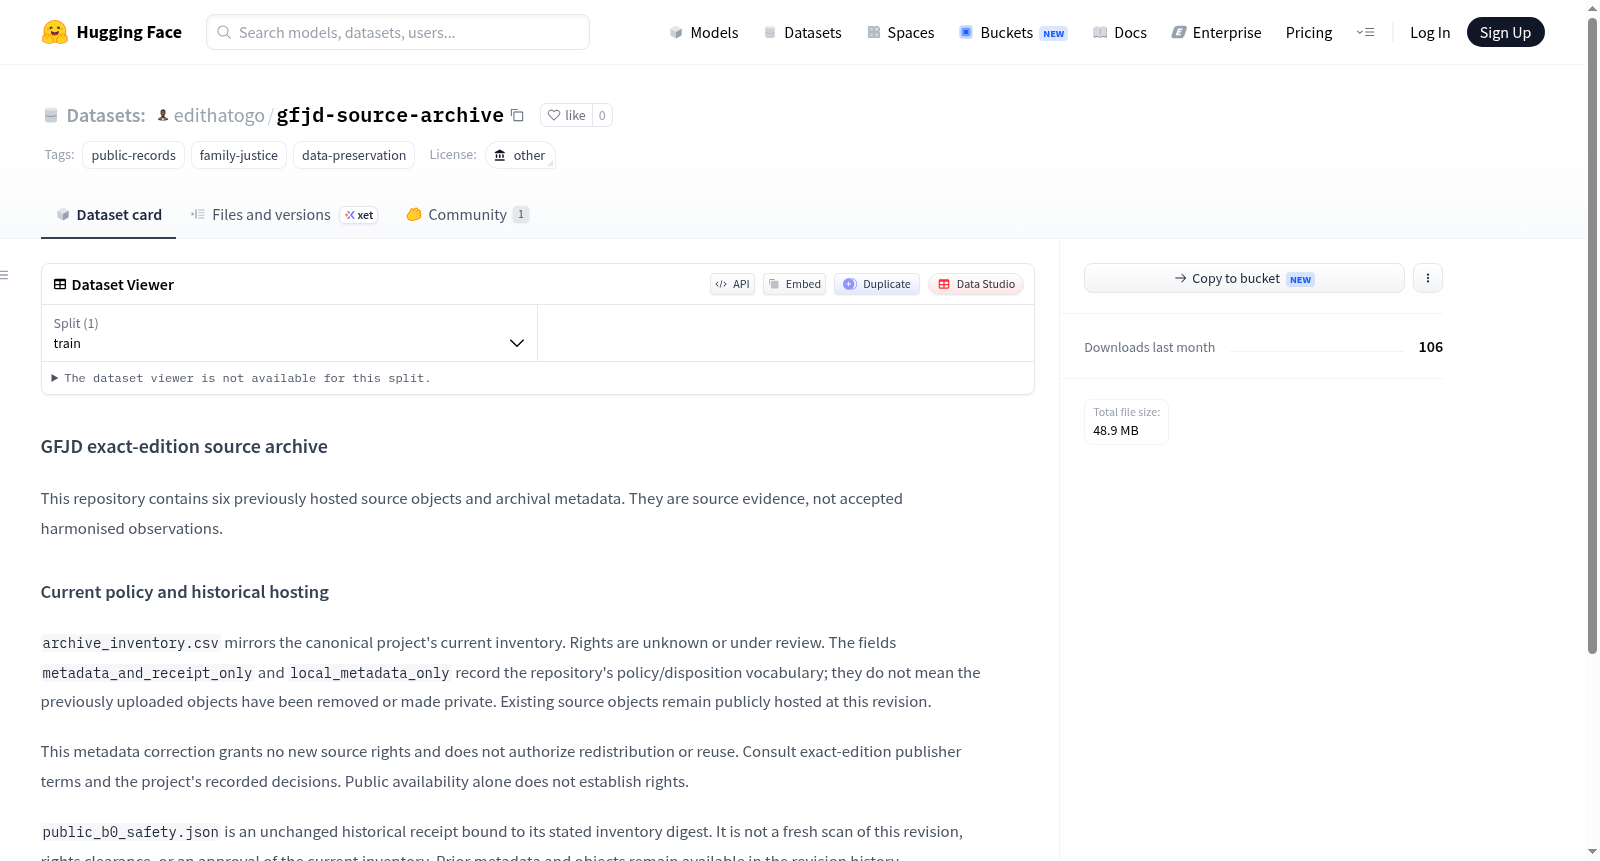Screen dimensions: 1600x861
Task: Click Copy to bucket button
Action: (1244, 278)
